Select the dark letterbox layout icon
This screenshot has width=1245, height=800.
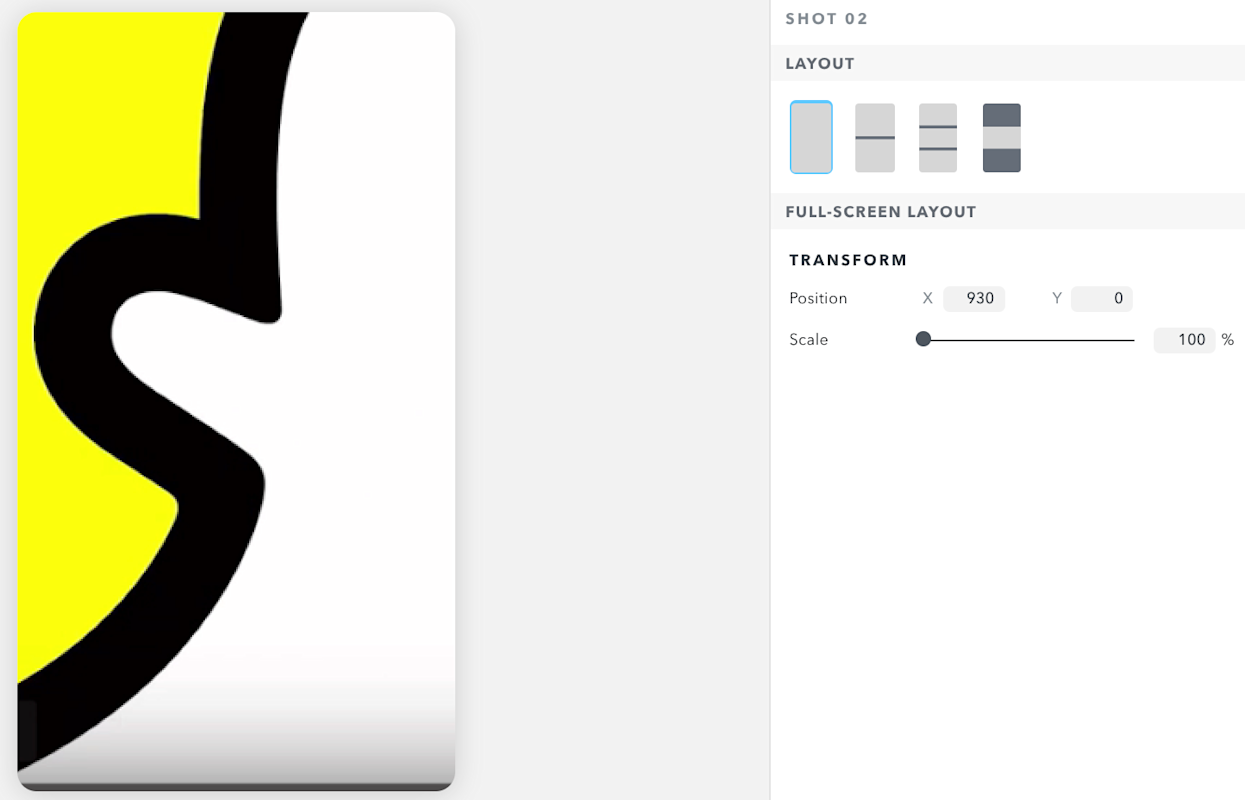pos(1002,137)
